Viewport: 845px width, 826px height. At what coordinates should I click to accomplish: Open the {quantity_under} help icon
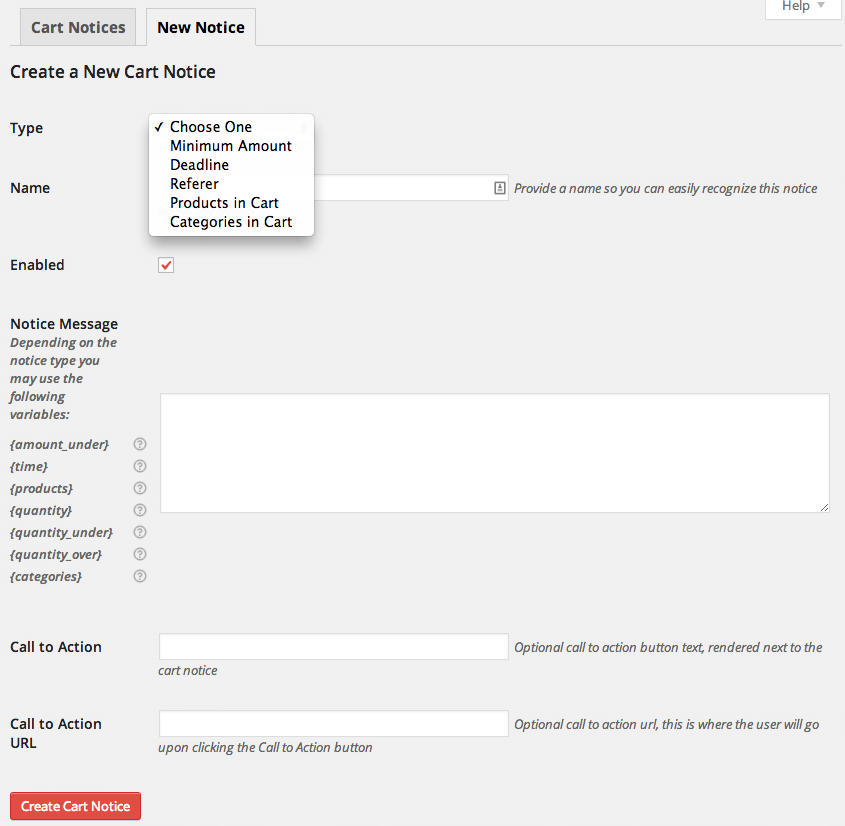tap(139, 532)
